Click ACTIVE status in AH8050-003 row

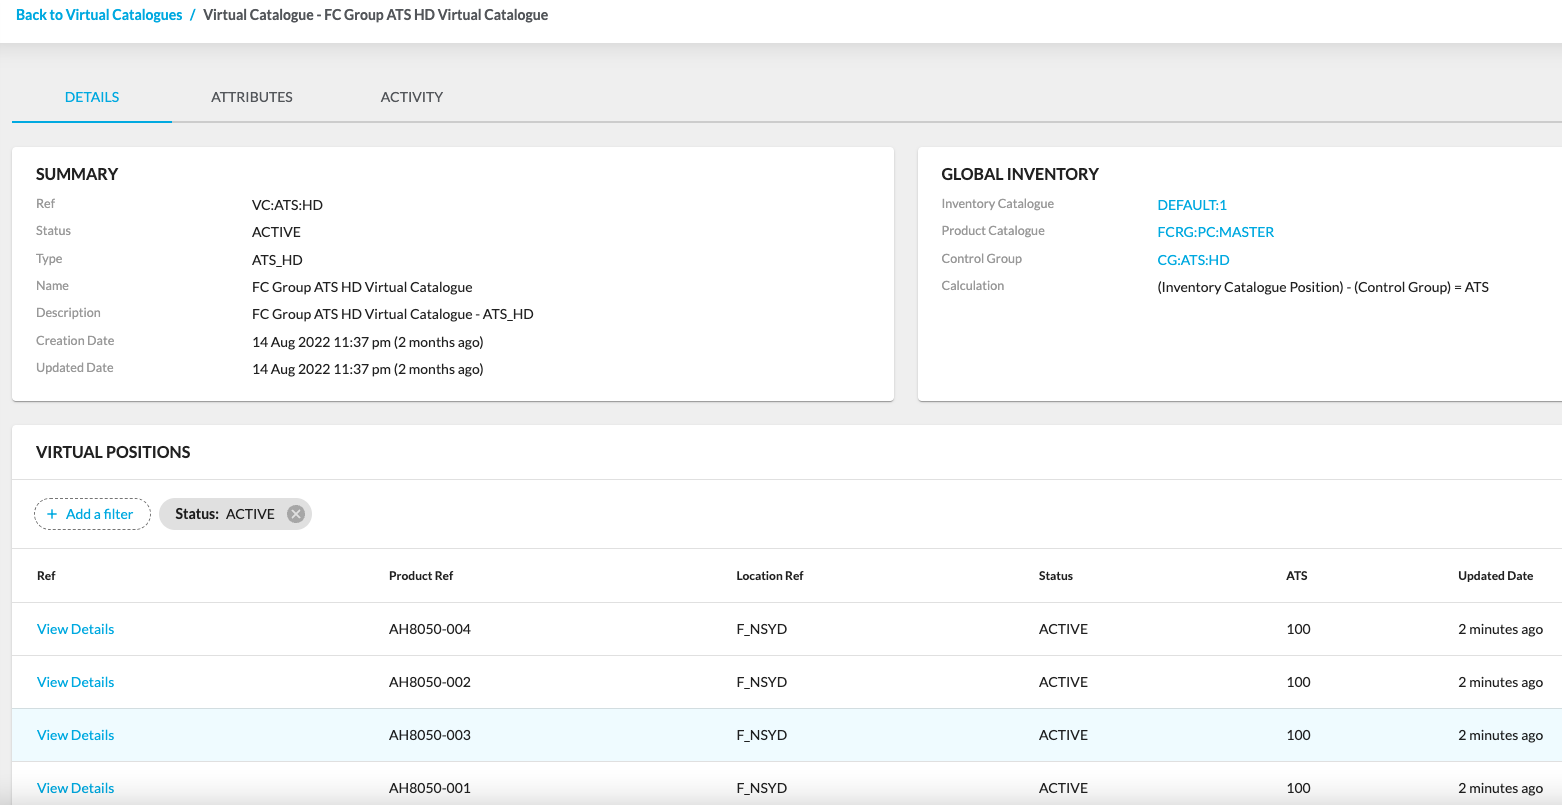click(x=1064, y=735)
